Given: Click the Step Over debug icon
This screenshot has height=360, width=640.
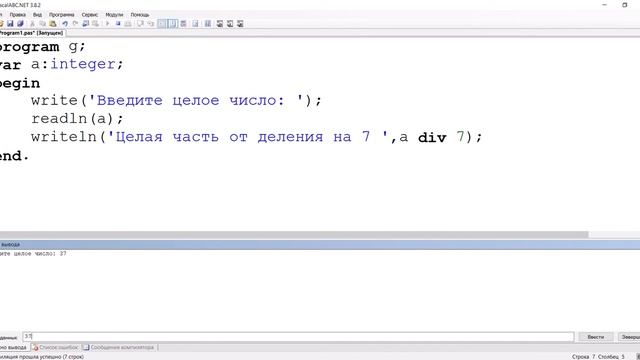Looking at the screenshot, I should click(x=140, y=24).
